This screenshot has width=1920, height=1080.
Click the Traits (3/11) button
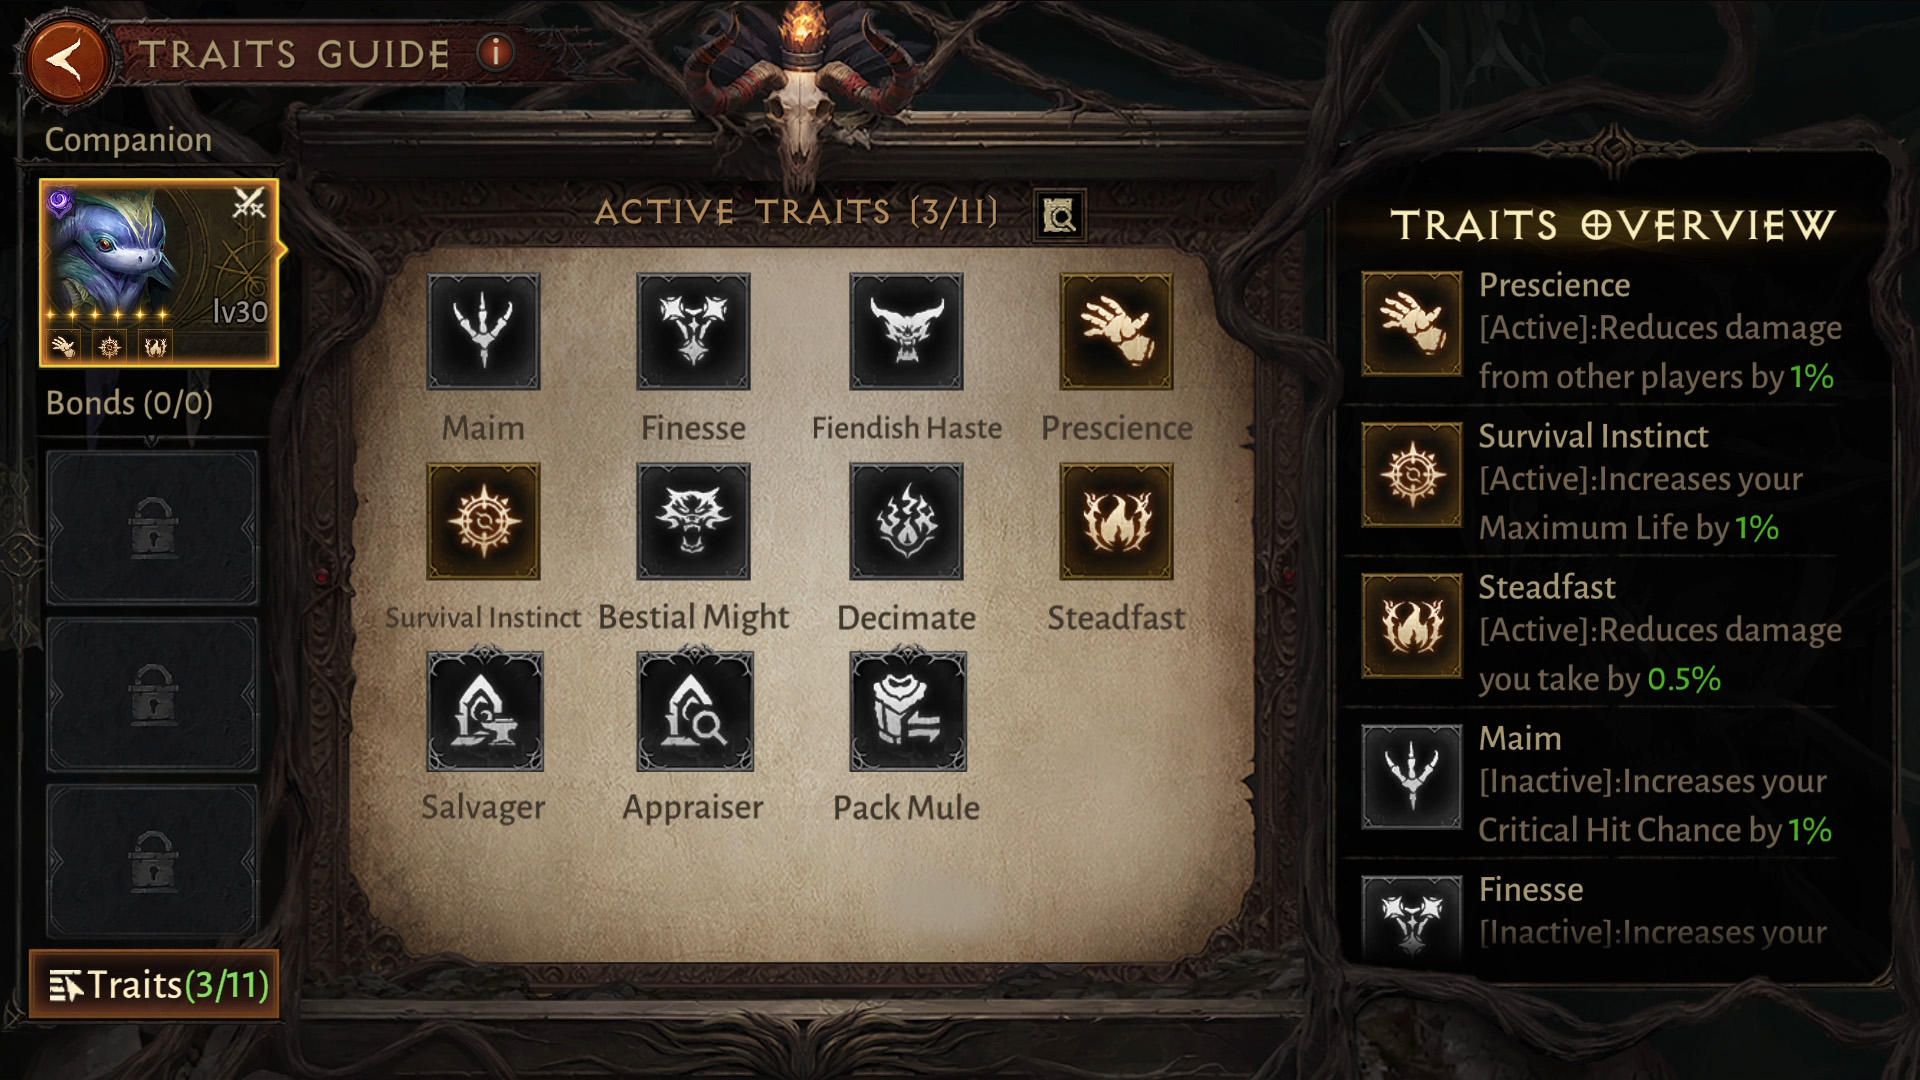coord(154,985)
